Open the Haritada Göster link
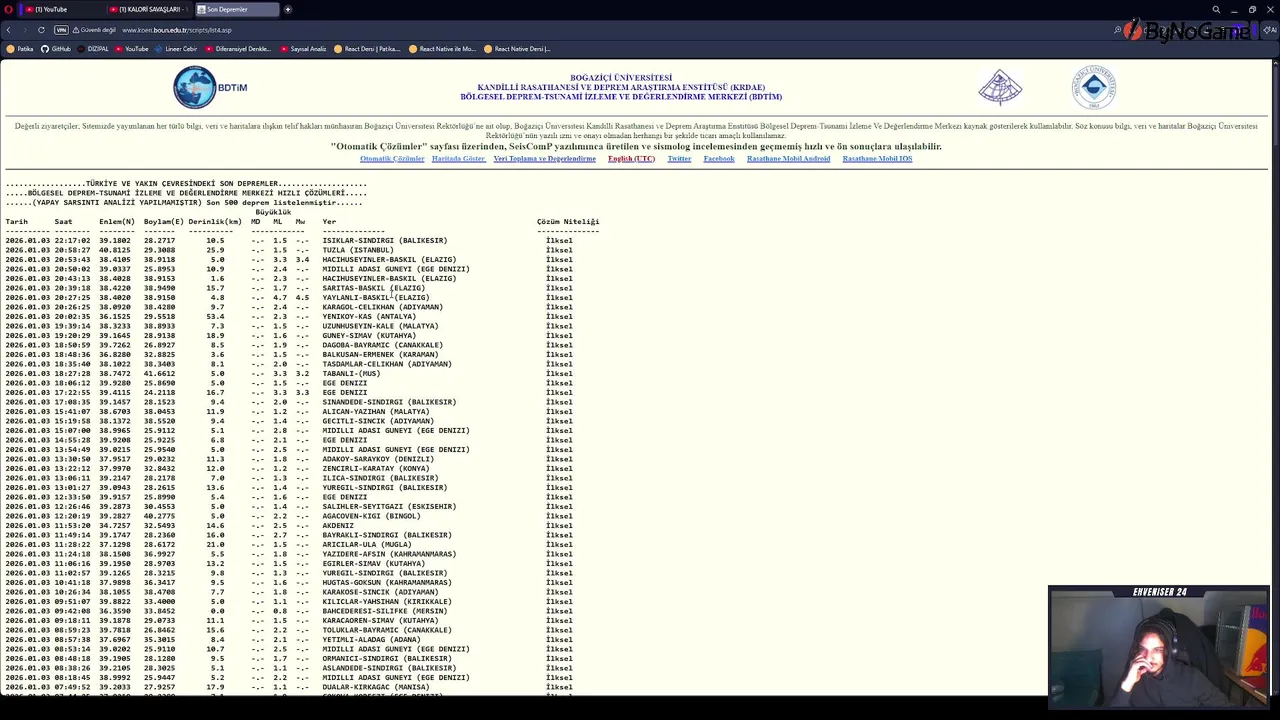This screenshot has height=720, width=1280. [458, 159]
